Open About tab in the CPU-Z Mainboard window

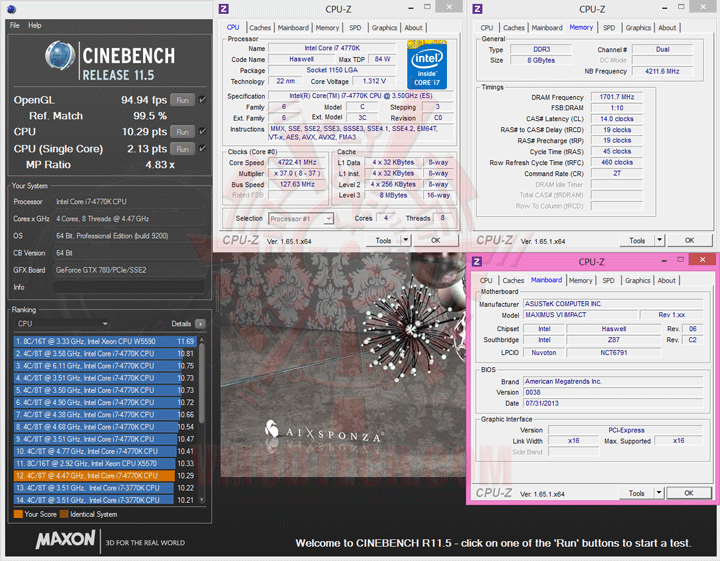click(666, 280)
